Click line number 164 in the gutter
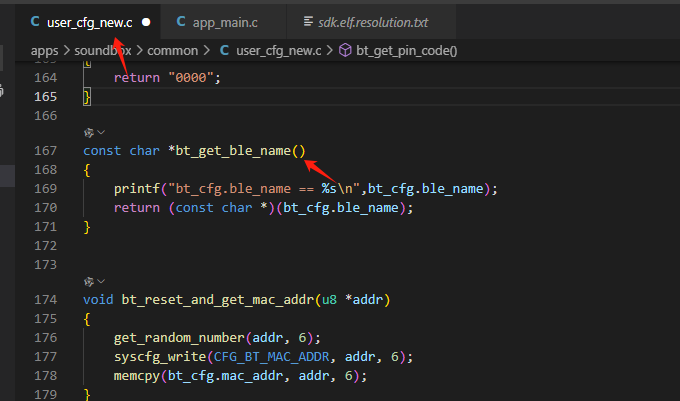Viewport: 680px width, 401px height. point(46,78)
